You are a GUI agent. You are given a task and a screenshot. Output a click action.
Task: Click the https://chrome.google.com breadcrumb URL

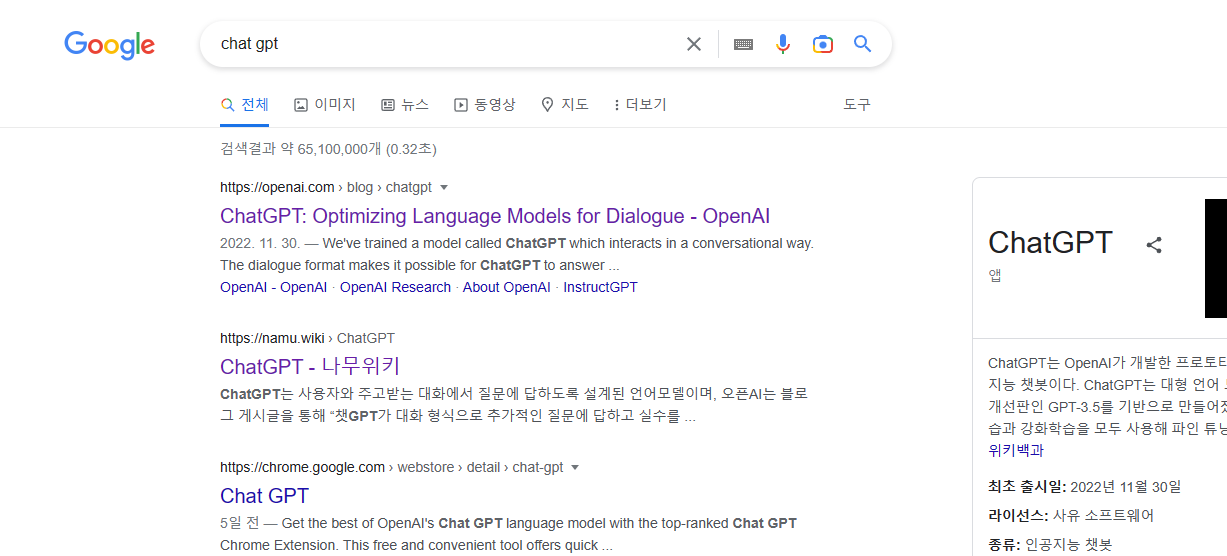pos(302,467)
